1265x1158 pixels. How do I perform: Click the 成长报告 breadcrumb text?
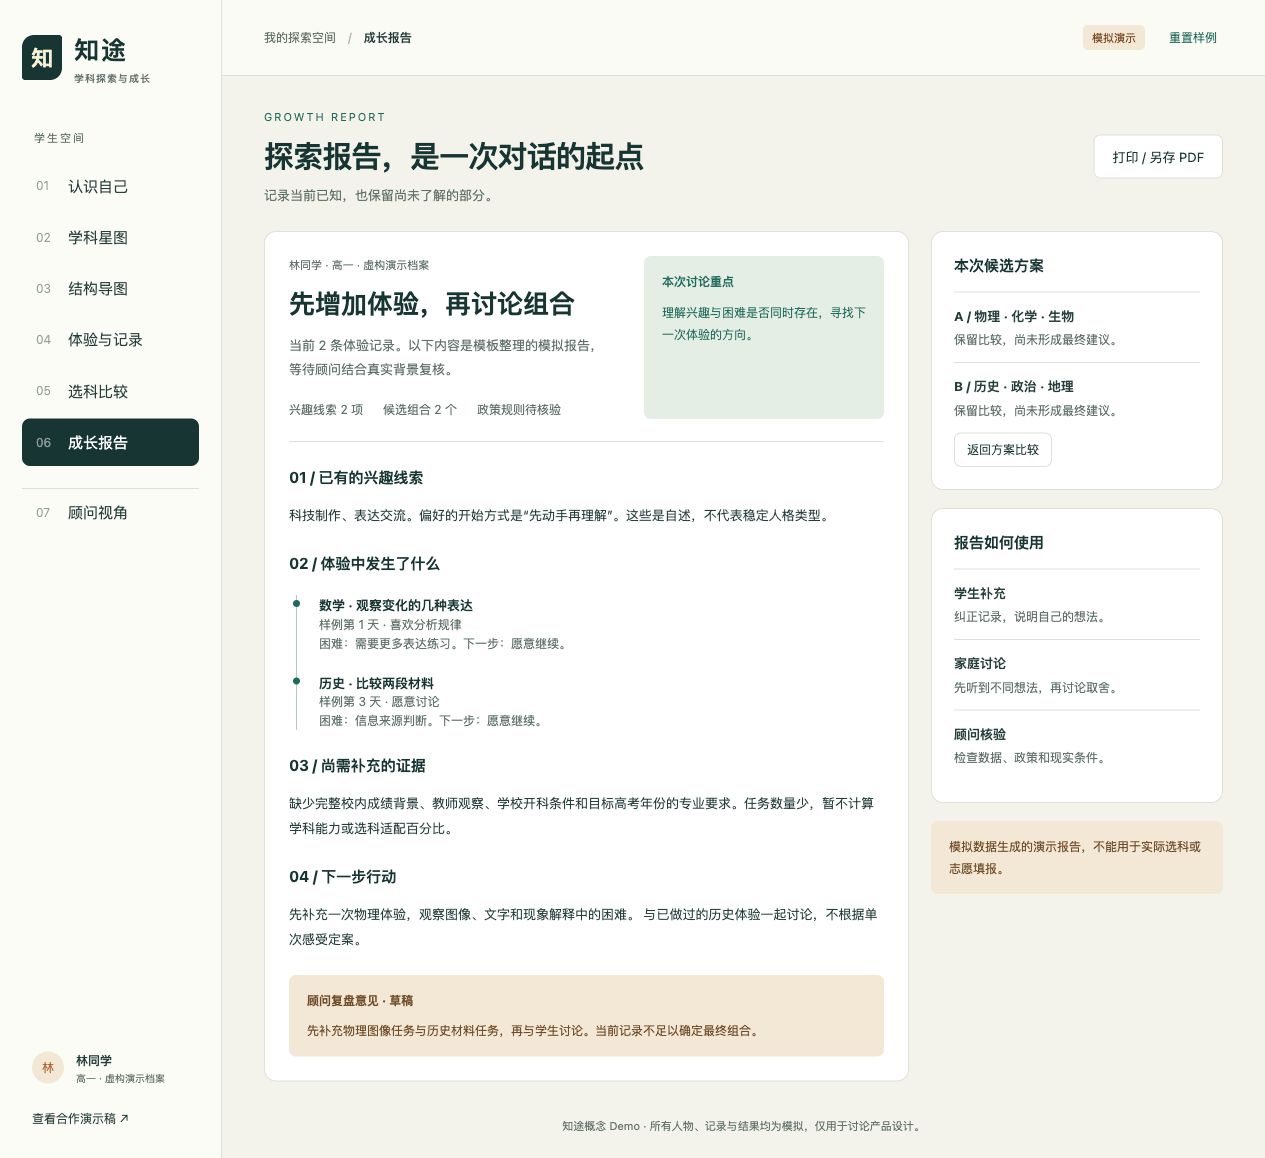click(x=387, y=38)
